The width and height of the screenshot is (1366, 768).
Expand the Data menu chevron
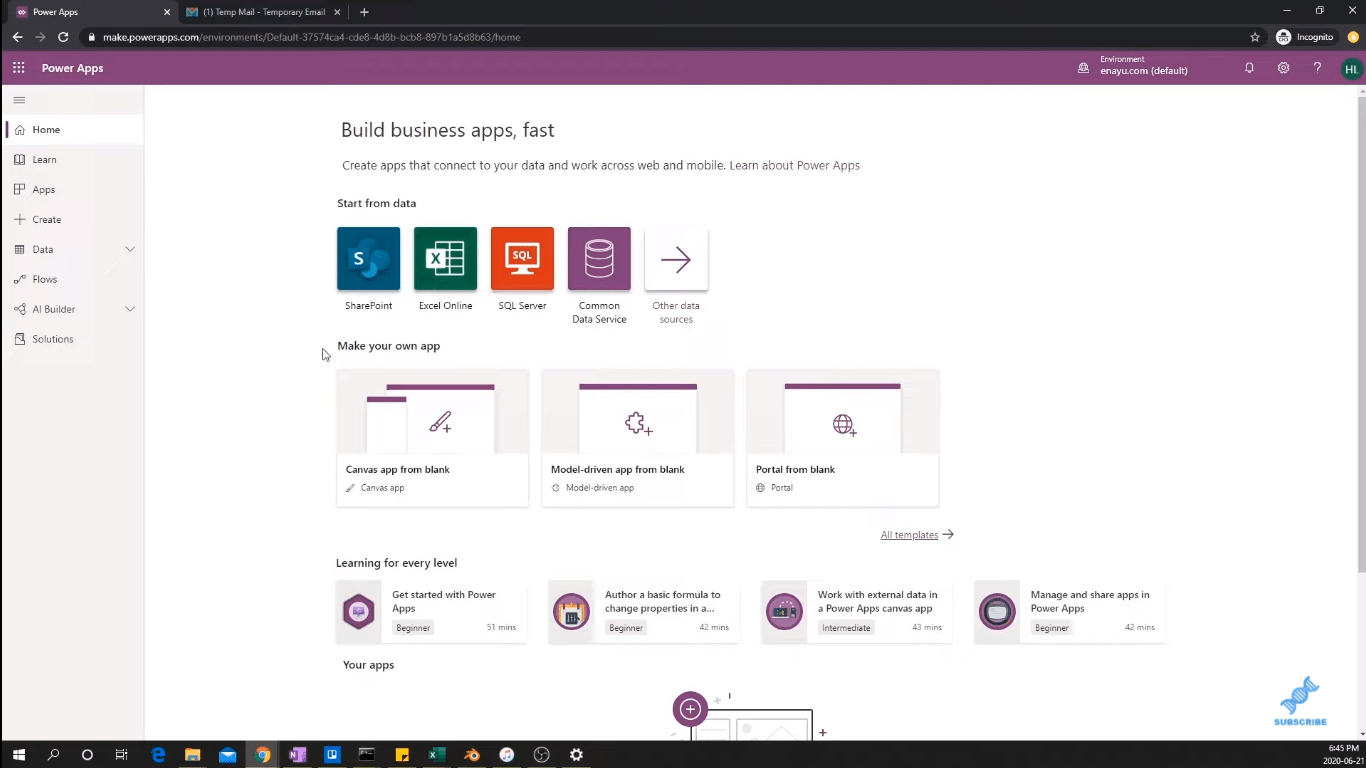pyautogui.click(x=130, y=249)
